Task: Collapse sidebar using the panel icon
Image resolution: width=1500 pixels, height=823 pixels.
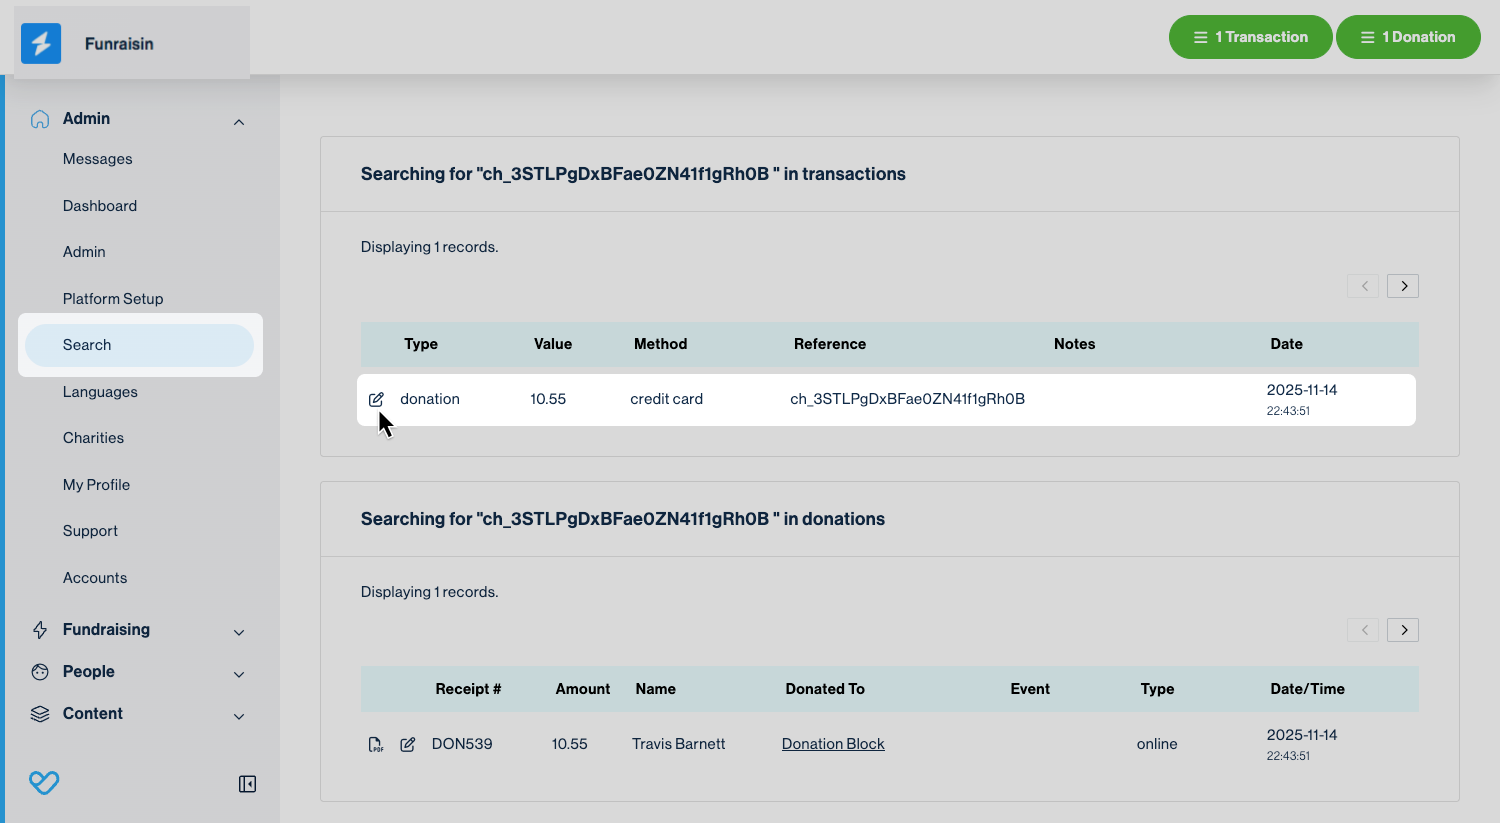Action: [x=247, y=784]
